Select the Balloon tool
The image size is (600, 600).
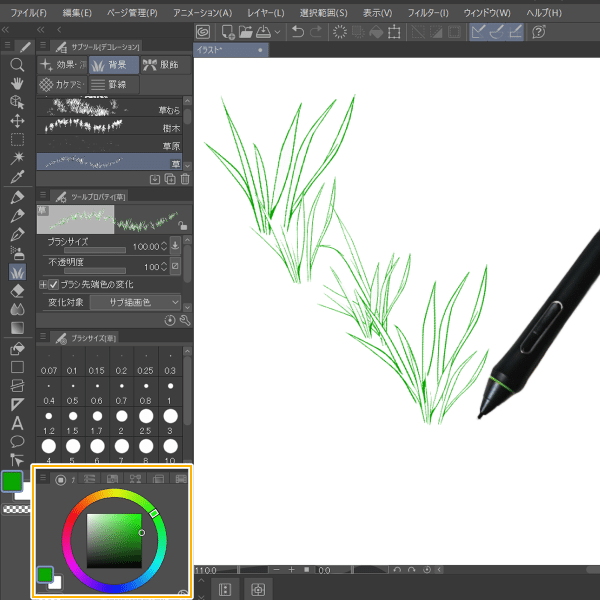[17, 442]
